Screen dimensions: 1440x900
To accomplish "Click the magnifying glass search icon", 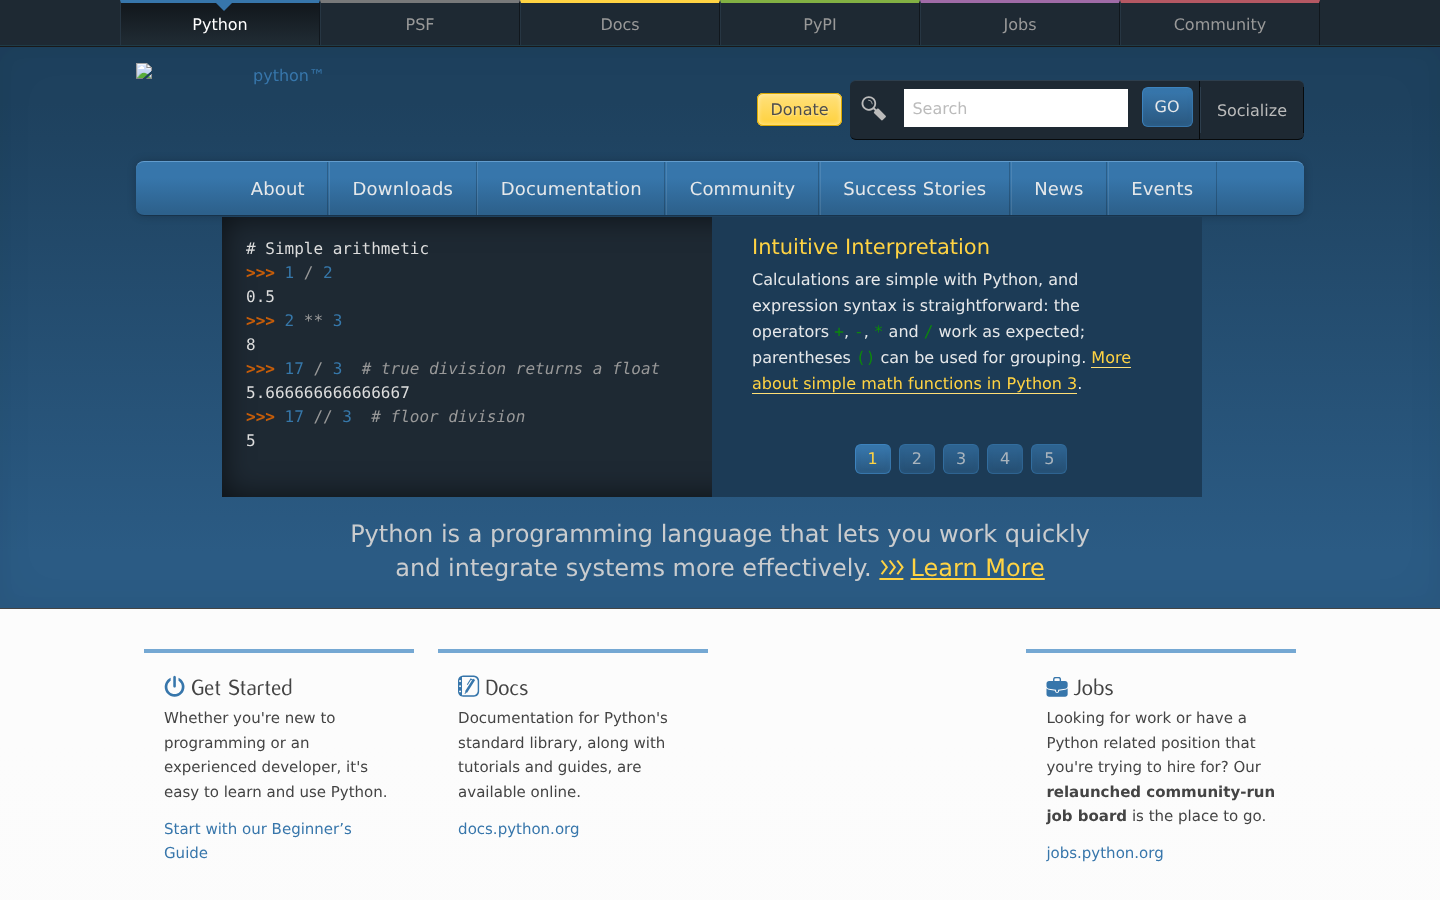I will (x=874, y=108).
